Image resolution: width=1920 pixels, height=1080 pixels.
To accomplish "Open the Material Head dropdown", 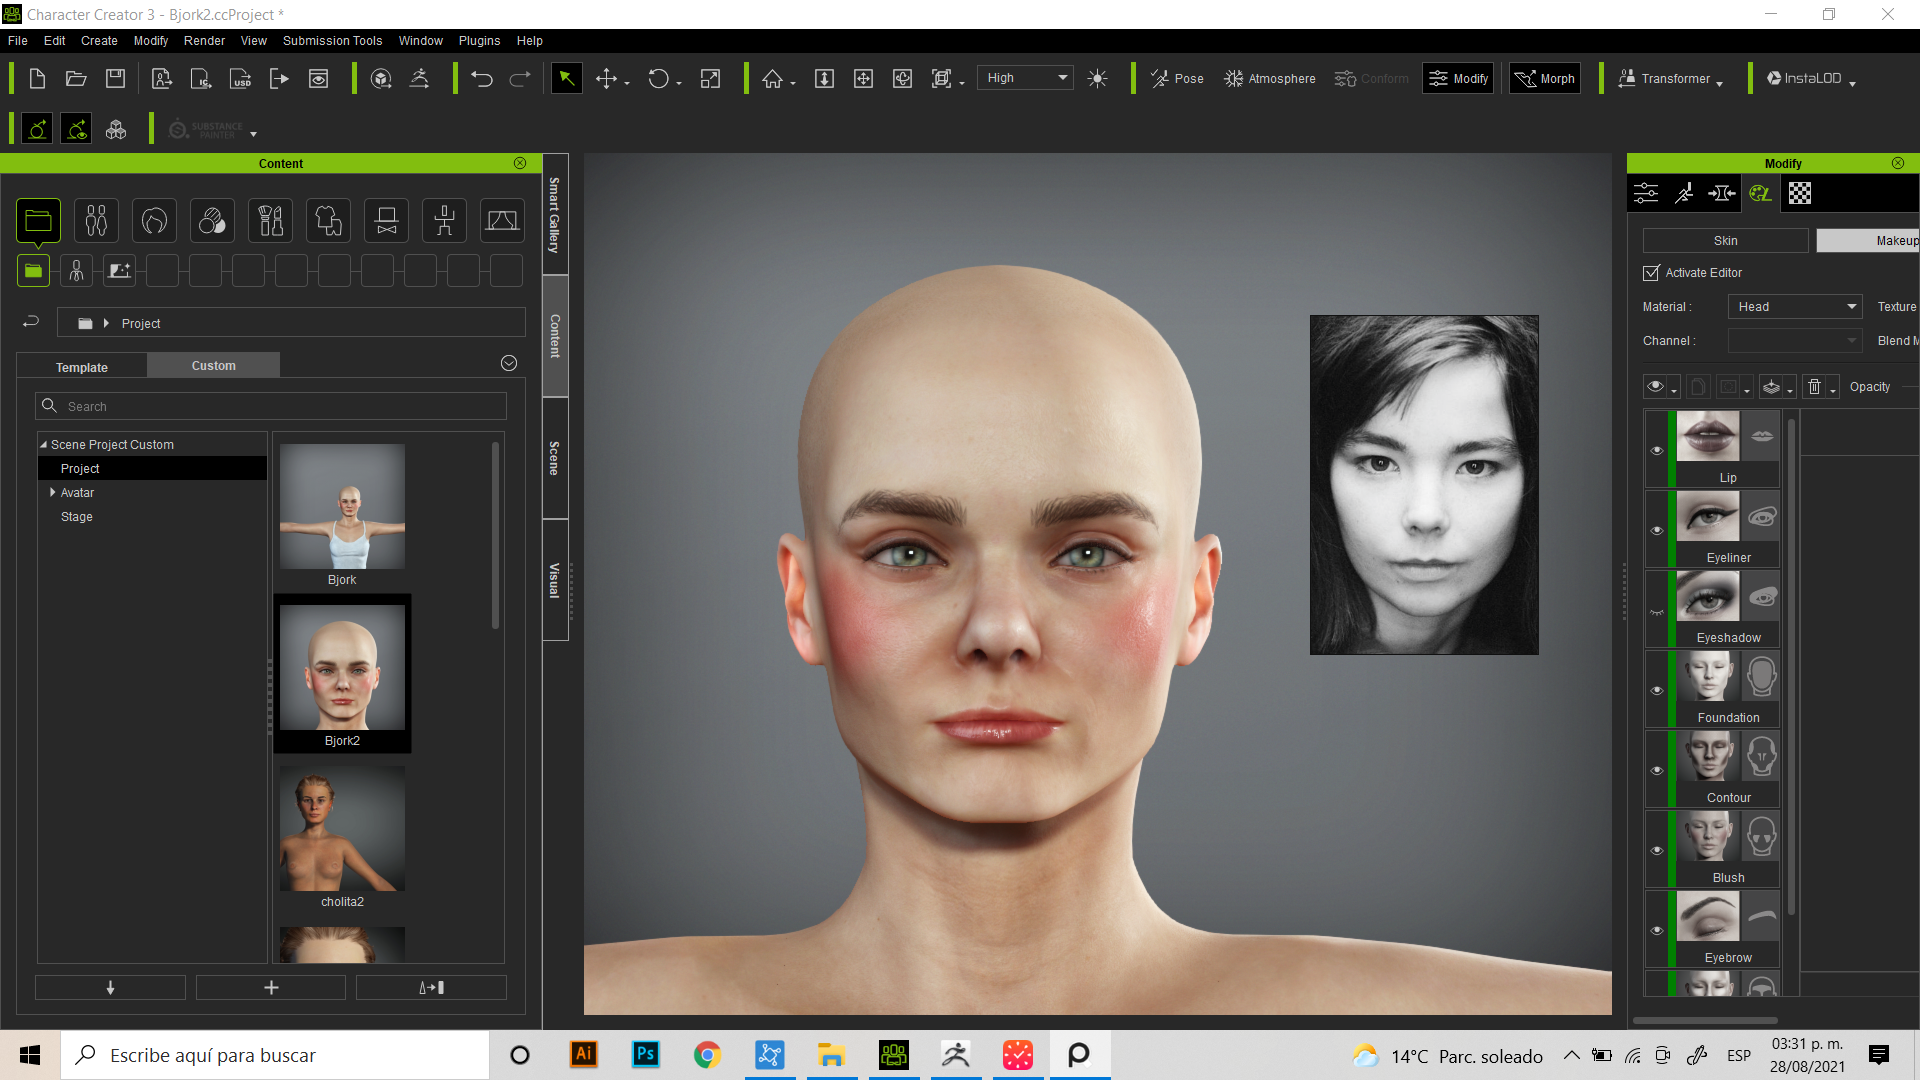I will point(1795,307).
